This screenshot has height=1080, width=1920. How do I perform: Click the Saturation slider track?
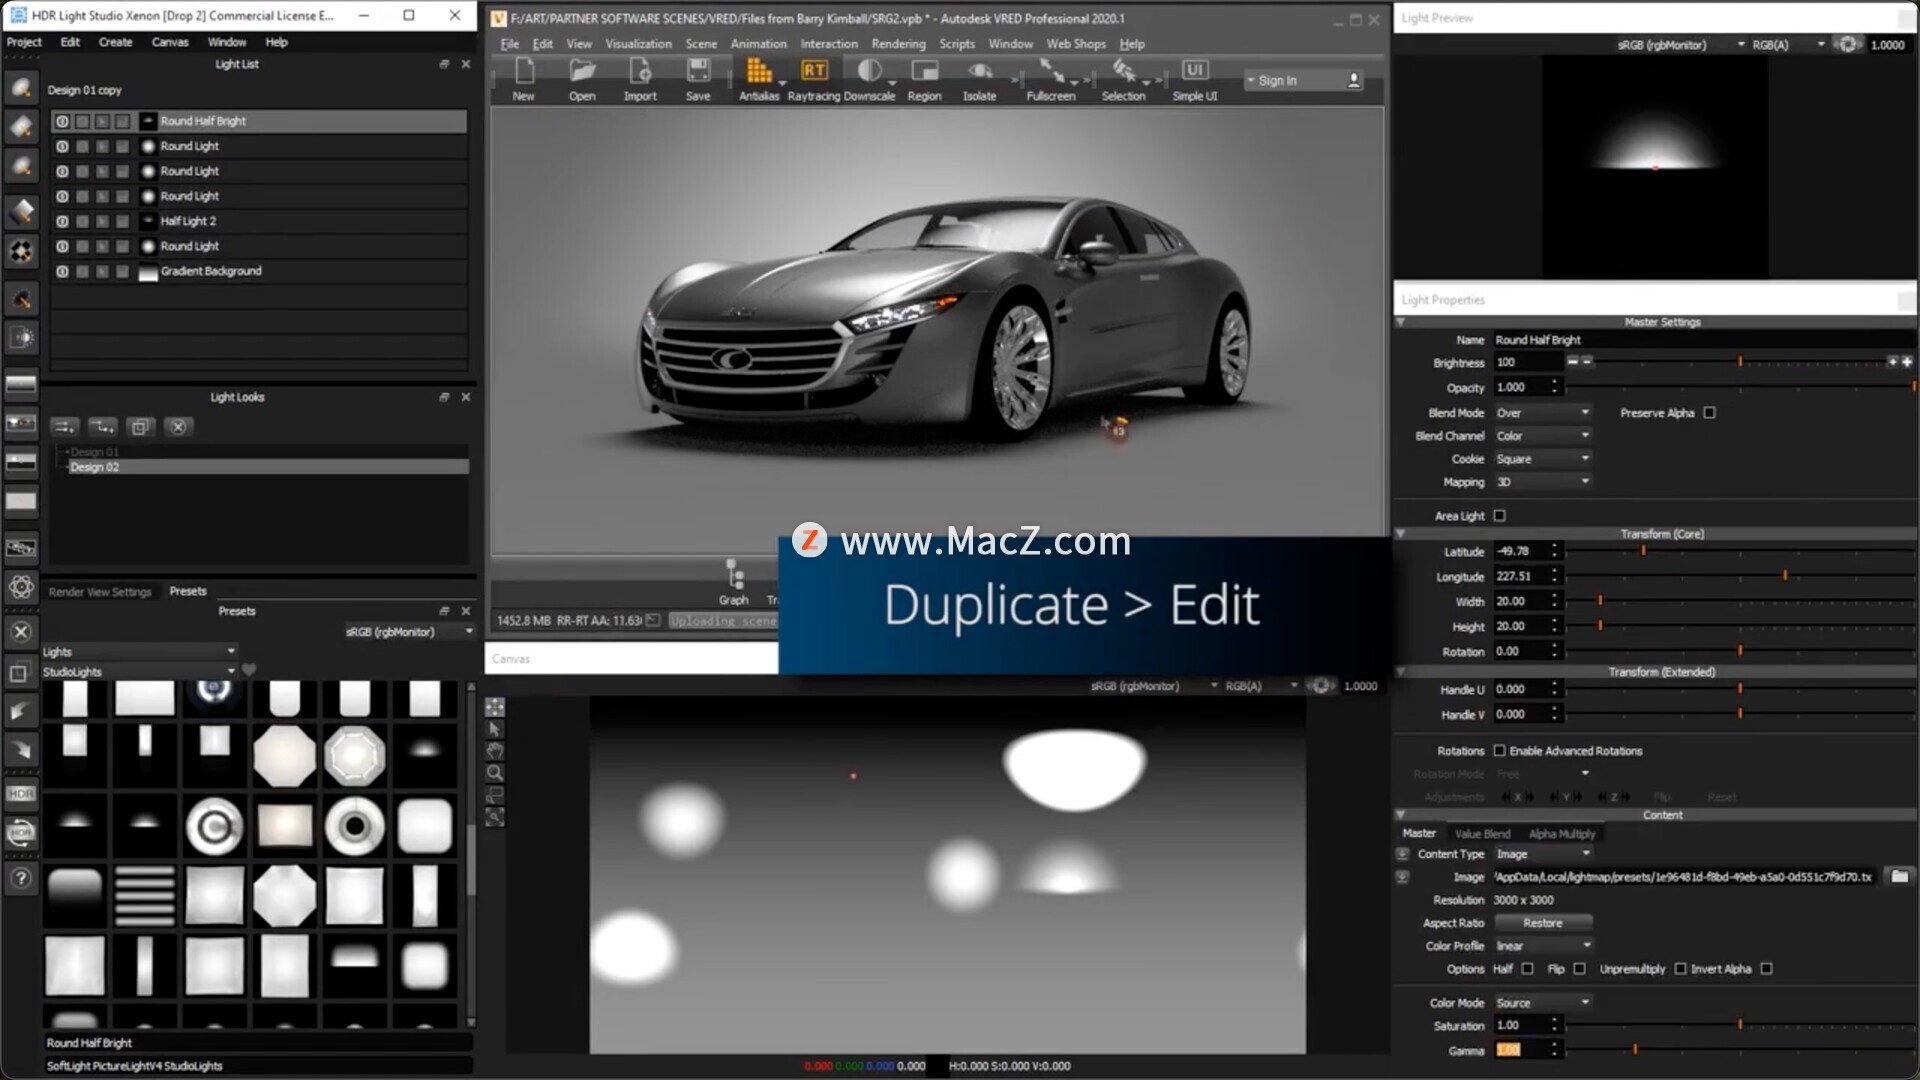tap(1740, 1025)
